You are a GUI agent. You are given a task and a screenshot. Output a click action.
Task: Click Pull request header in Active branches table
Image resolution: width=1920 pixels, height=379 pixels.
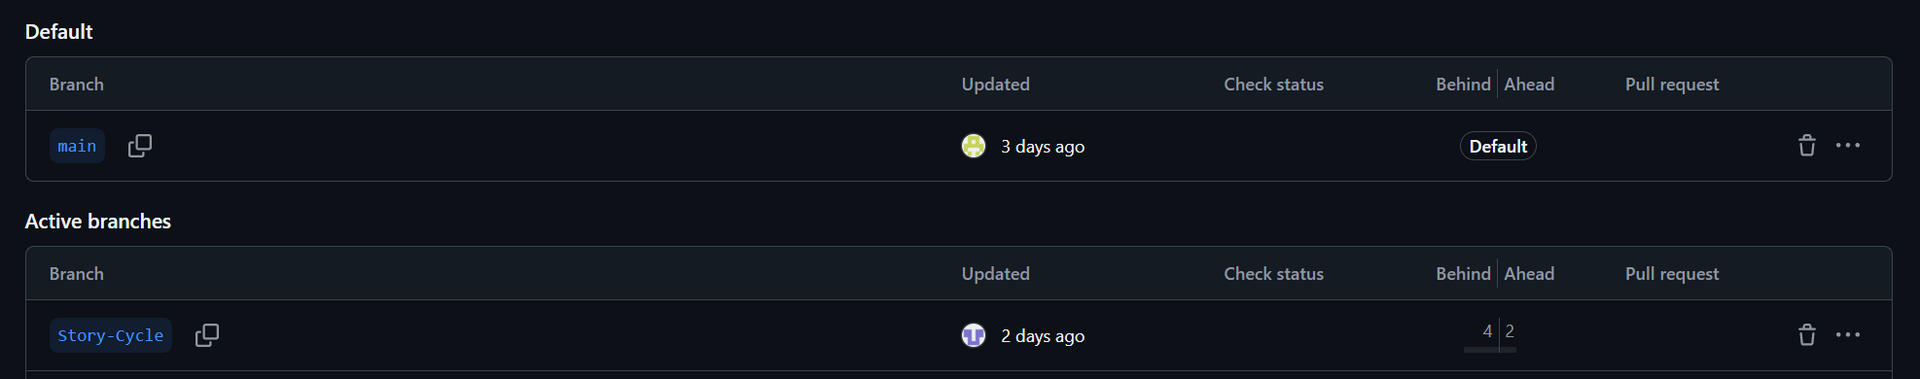(x=1672, y=274)
